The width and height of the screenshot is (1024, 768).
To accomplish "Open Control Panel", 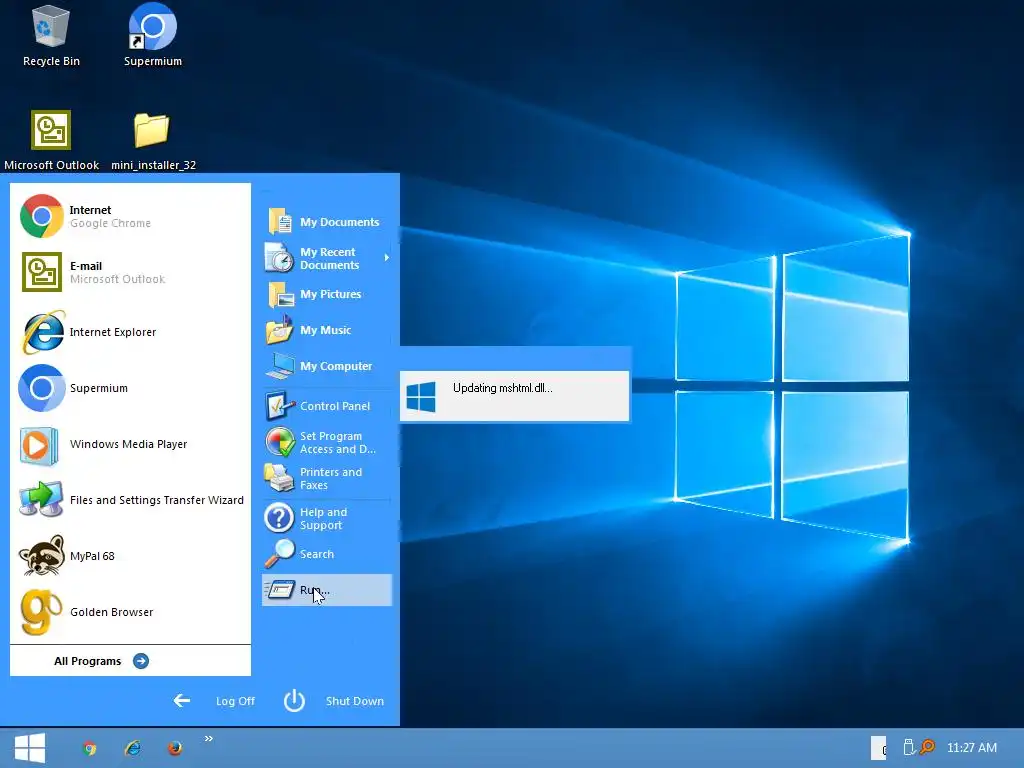I will [x=327, y=406].
